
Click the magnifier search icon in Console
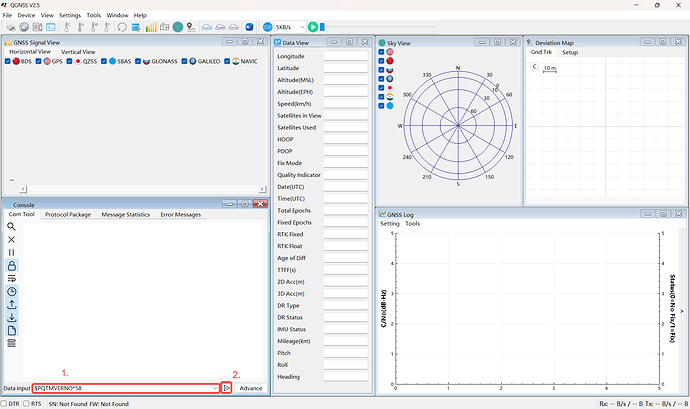[x=11, y=226]
